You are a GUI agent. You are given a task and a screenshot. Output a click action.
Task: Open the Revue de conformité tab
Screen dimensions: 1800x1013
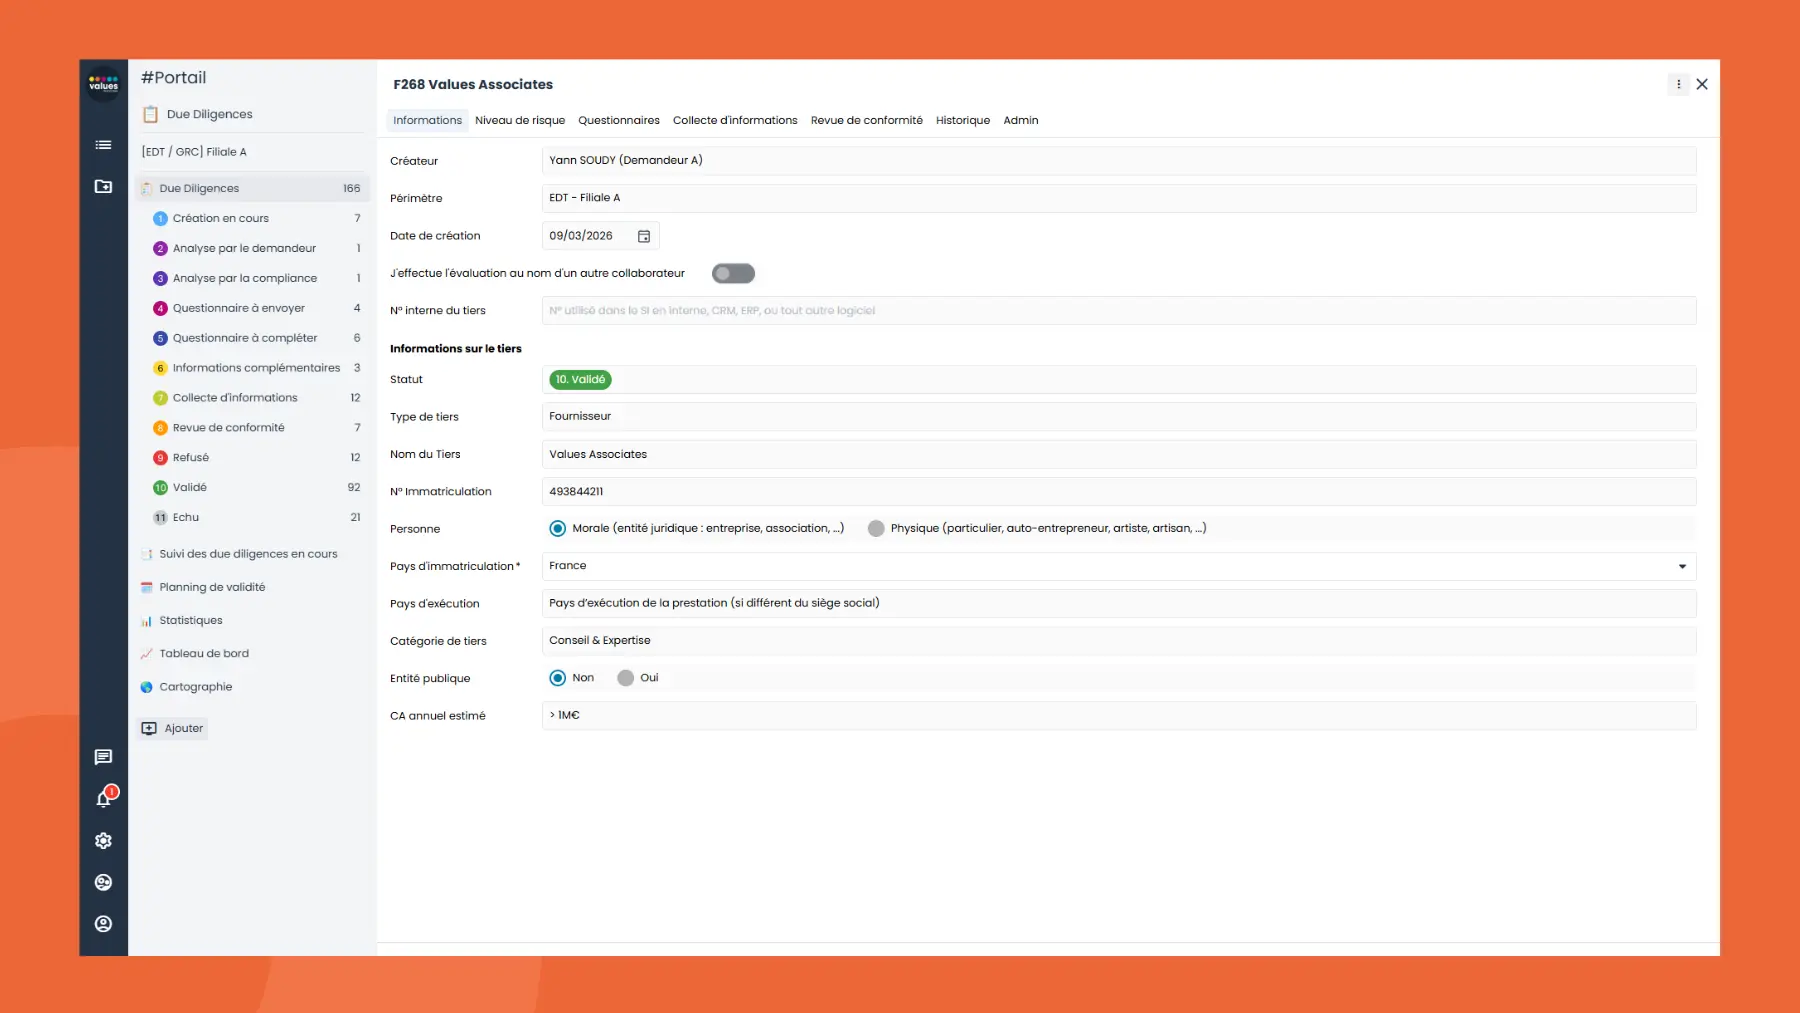[x=866, y=120]
